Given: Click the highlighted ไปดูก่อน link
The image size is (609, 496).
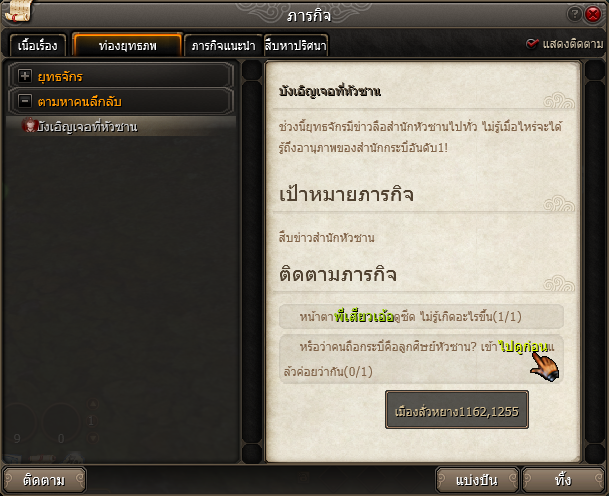Looking at the screenshot, I should point(524,346).
